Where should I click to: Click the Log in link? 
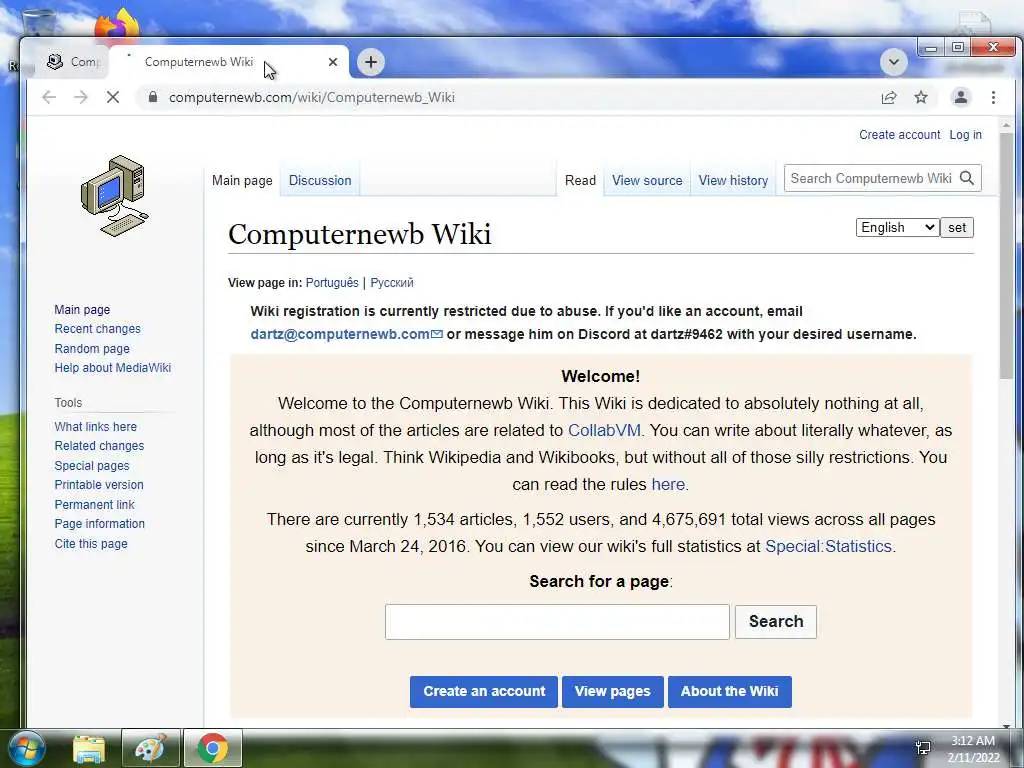pos(965,135)
